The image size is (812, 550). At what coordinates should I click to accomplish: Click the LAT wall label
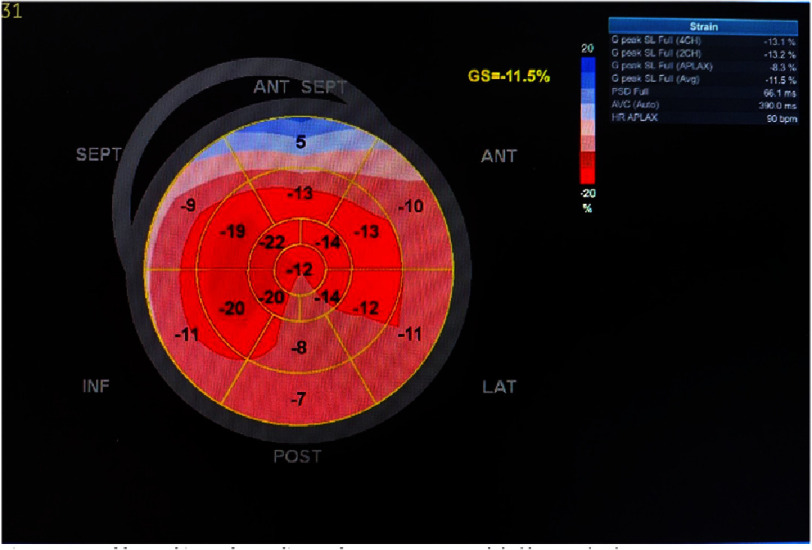499,387
